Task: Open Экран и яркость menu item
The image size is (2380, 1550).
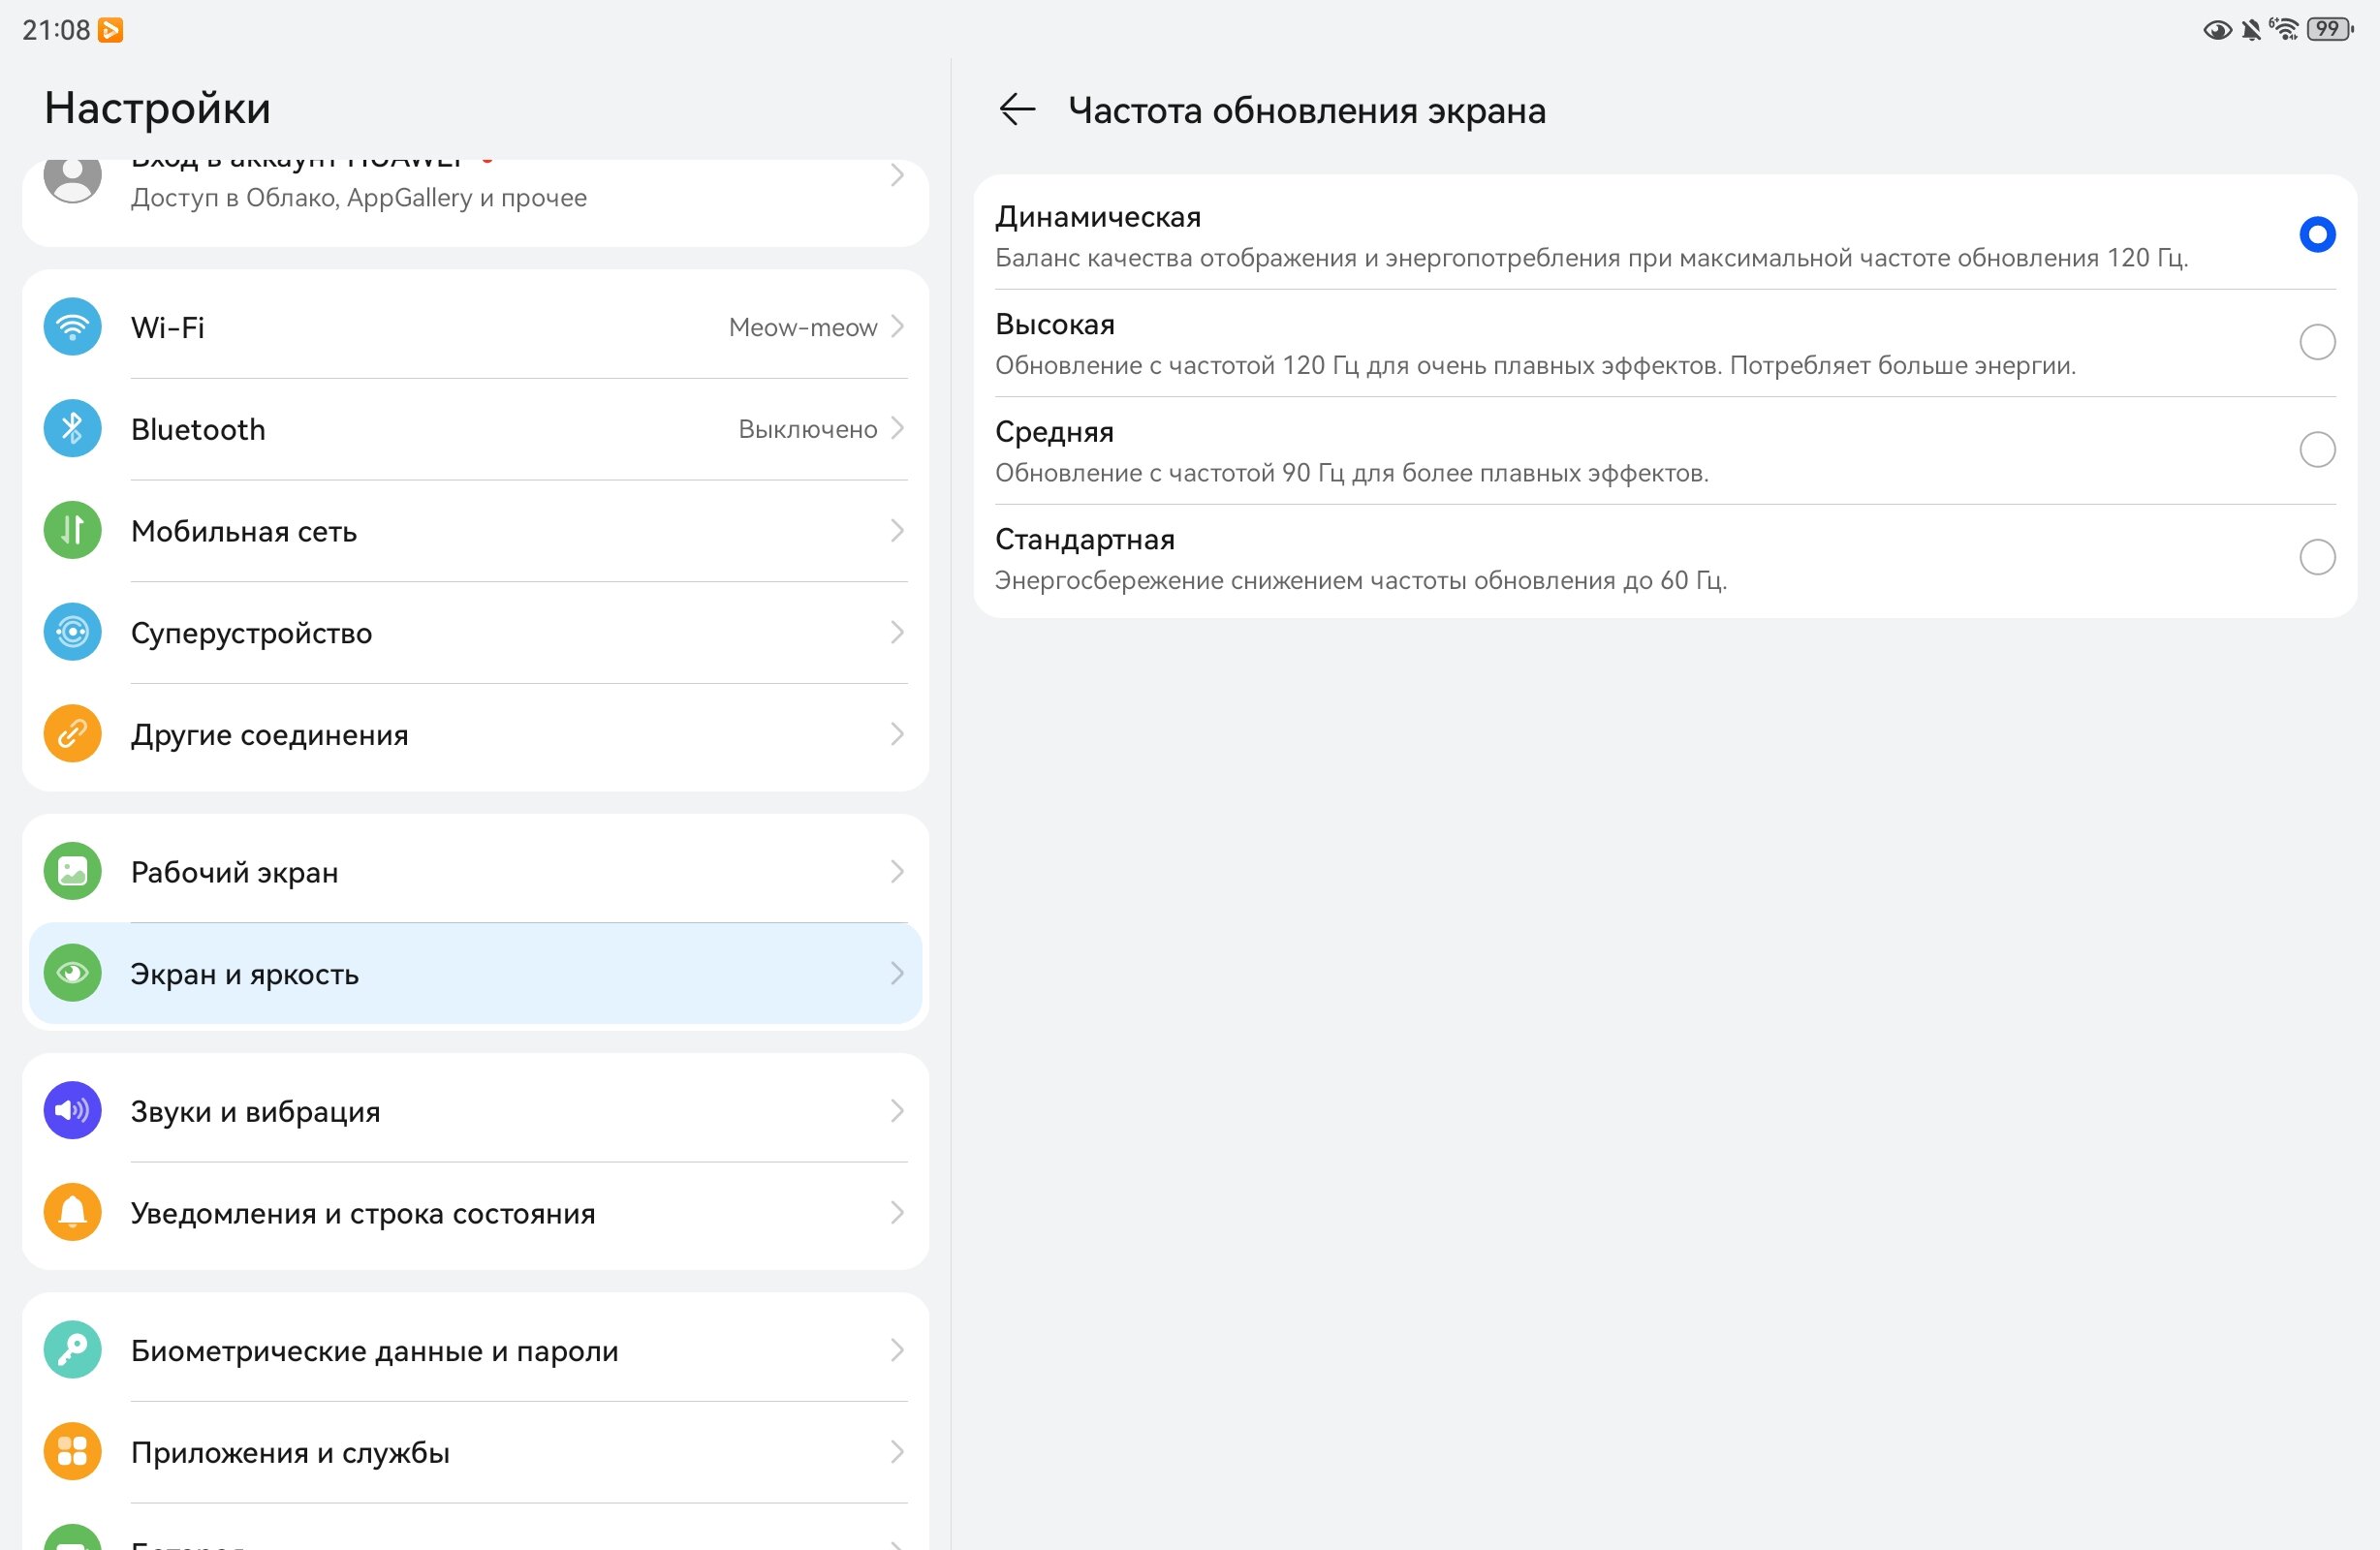Action: tap(475, 974)
